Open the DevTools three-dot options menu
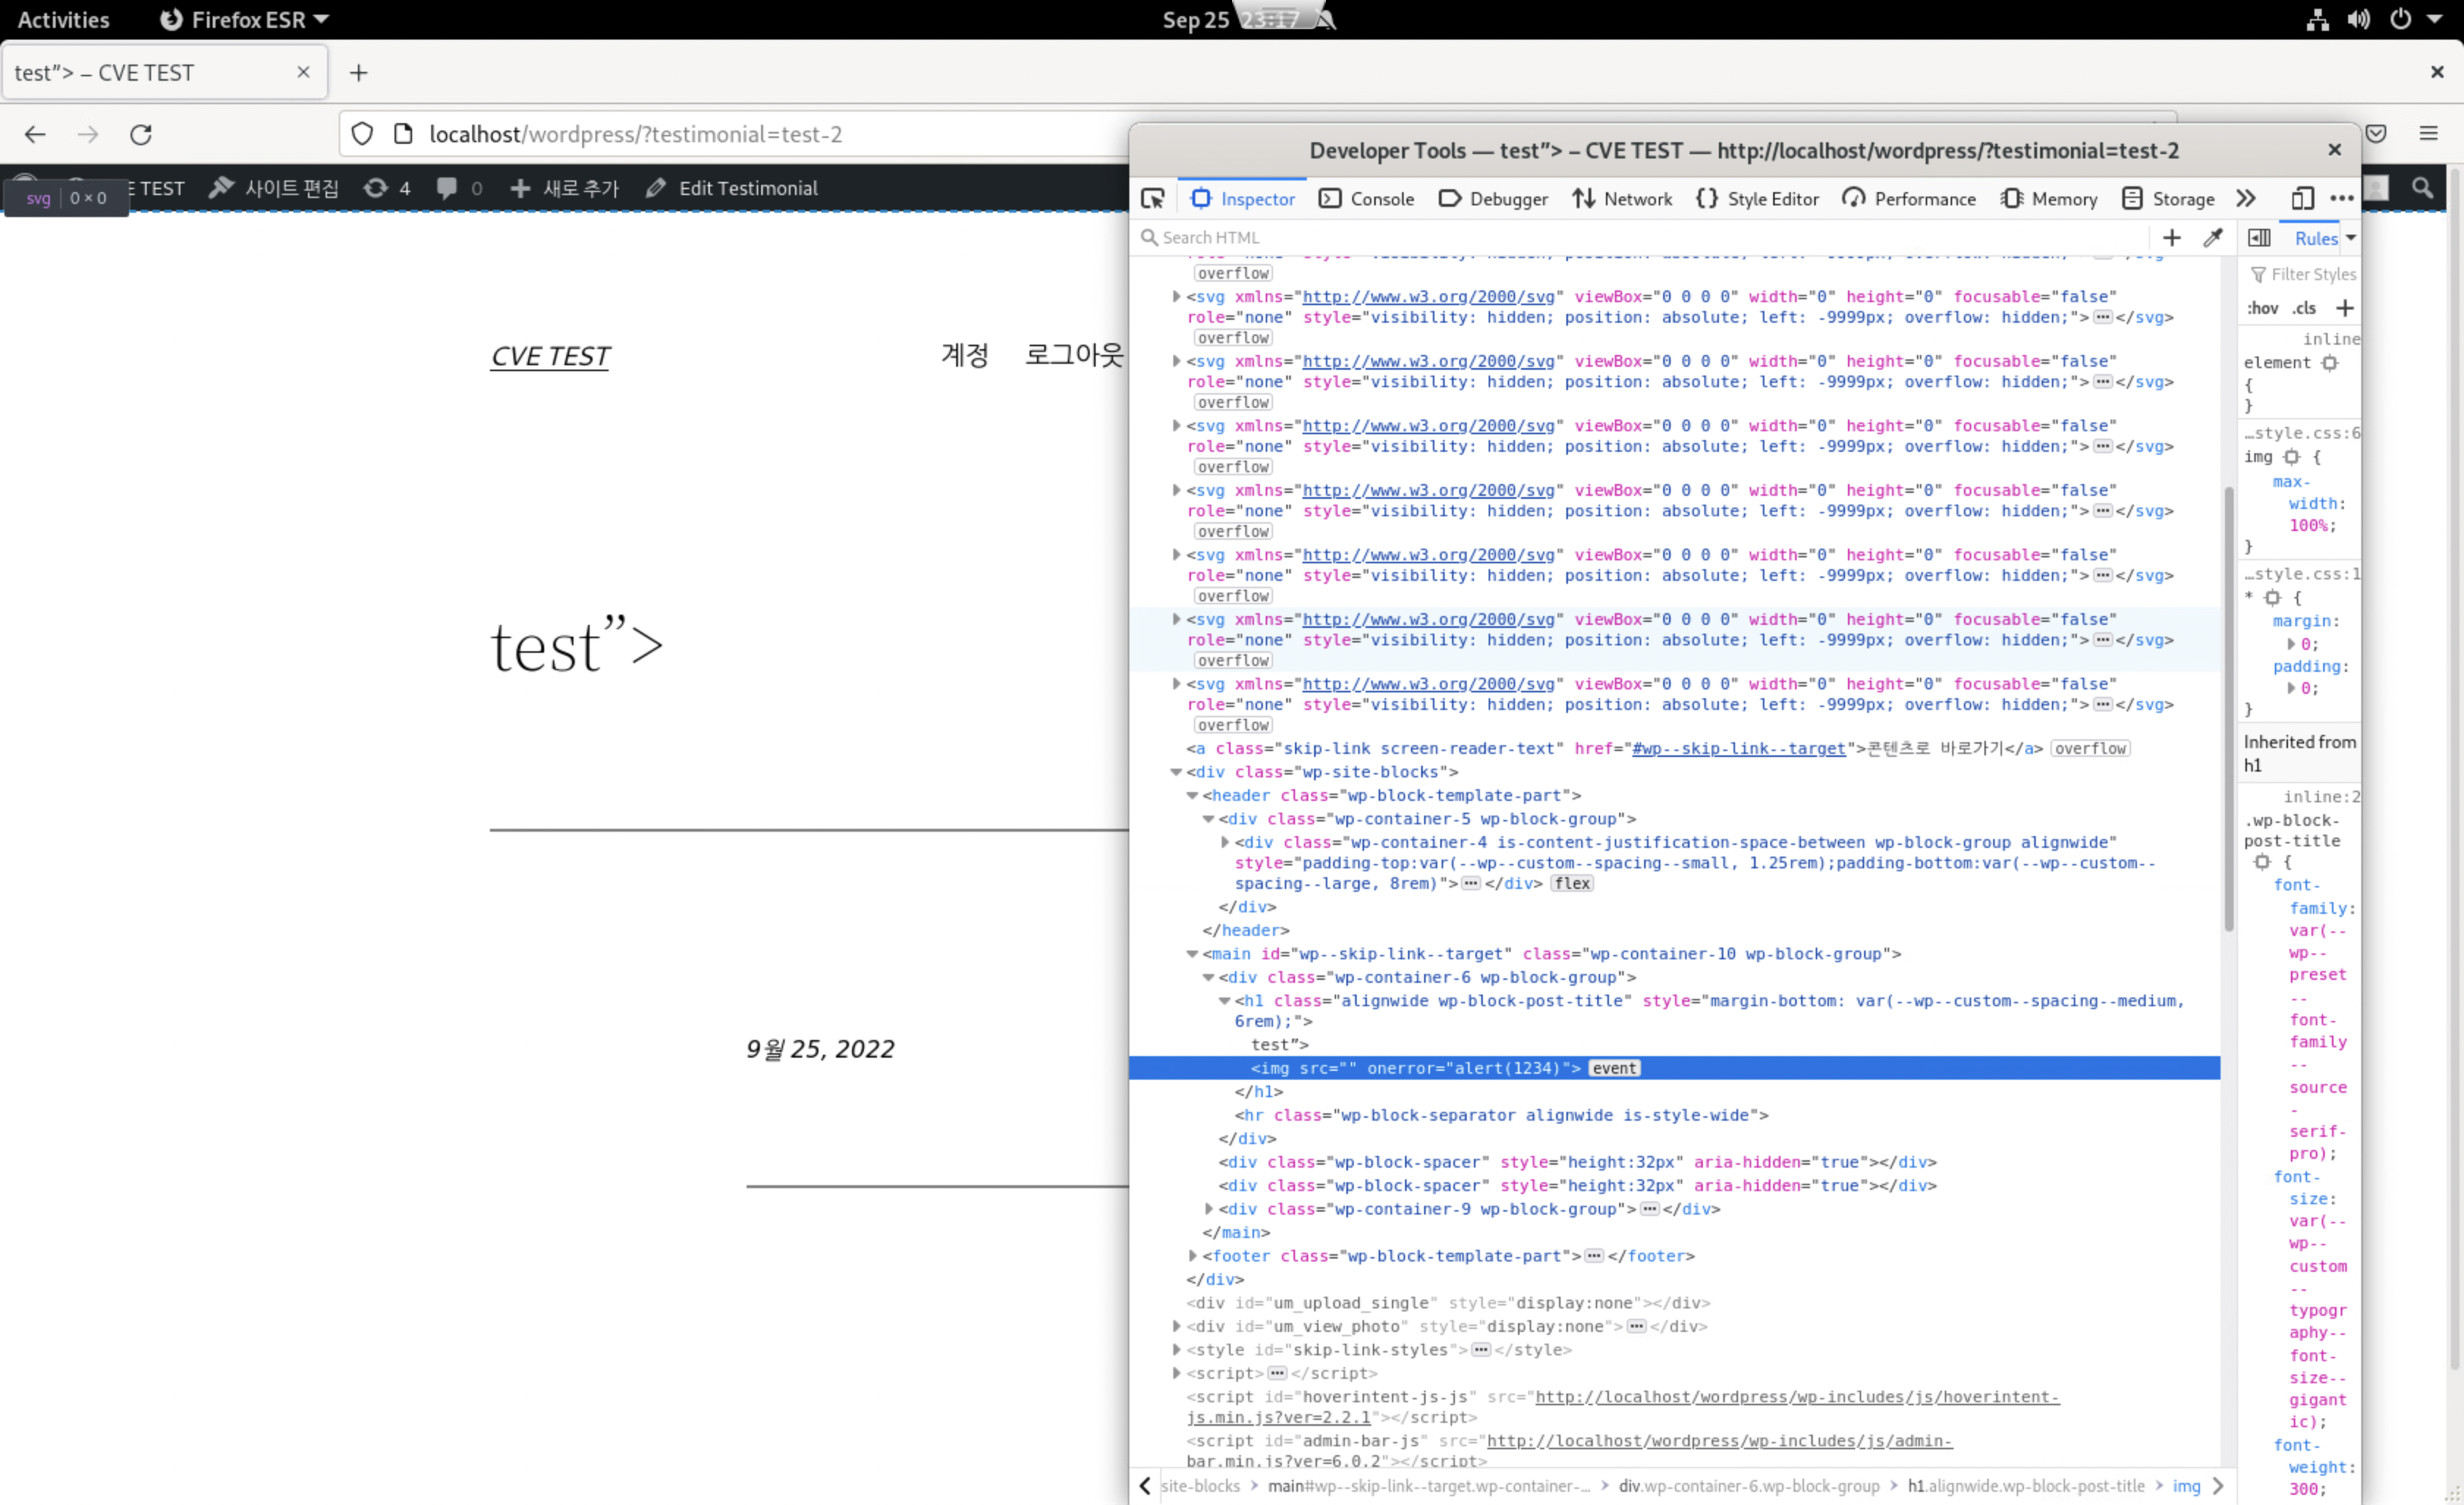This screenshot has height=1505, width=2464. [x=2342, y=199]
